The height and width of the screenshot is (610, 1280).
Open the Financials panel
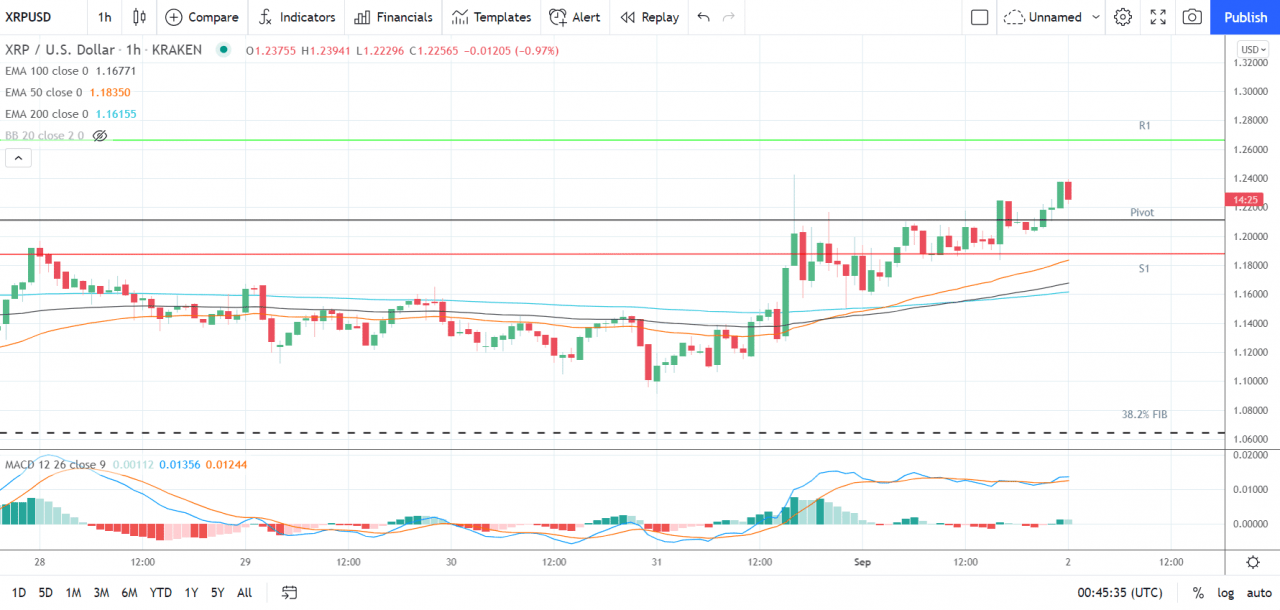point(392,17)
